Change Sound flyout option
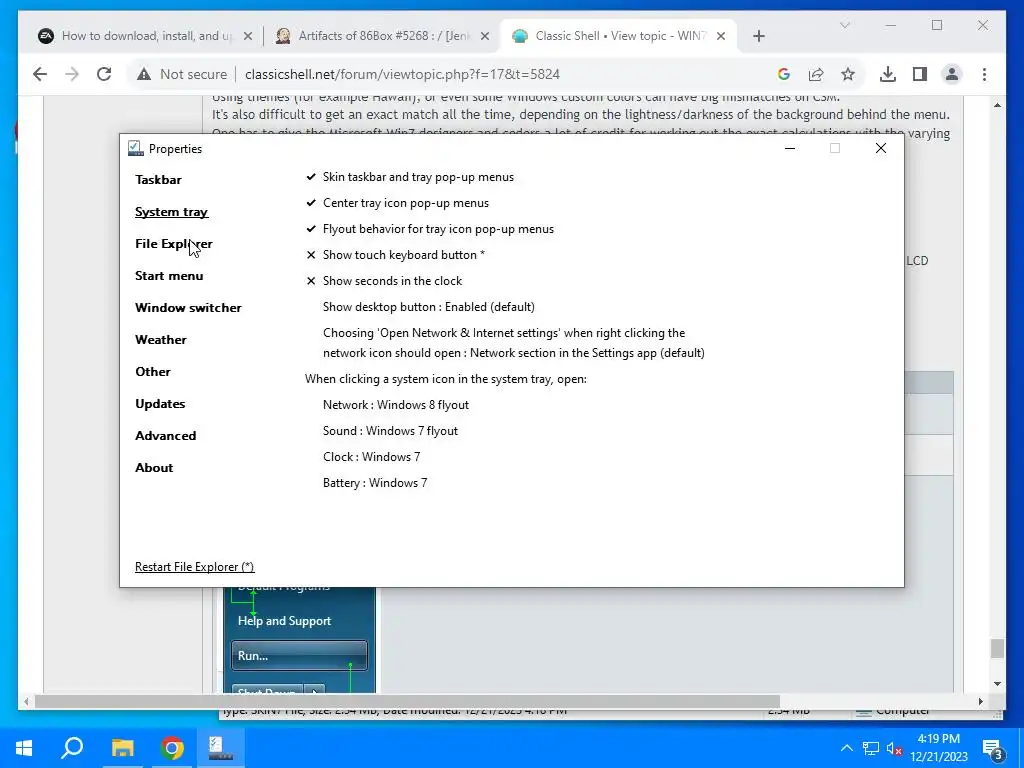 390,431
